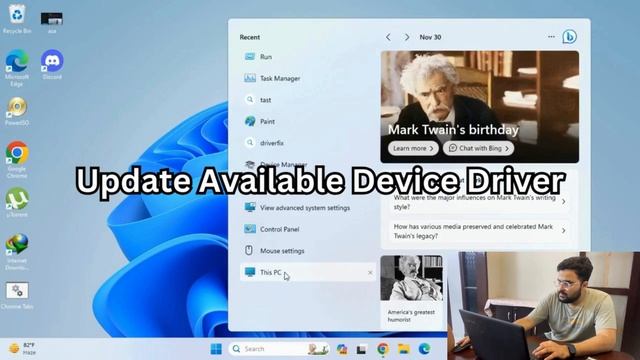Screen dimensions: 640x360
Task: Click the Learn more button
Action: click(x=413, y=148)
